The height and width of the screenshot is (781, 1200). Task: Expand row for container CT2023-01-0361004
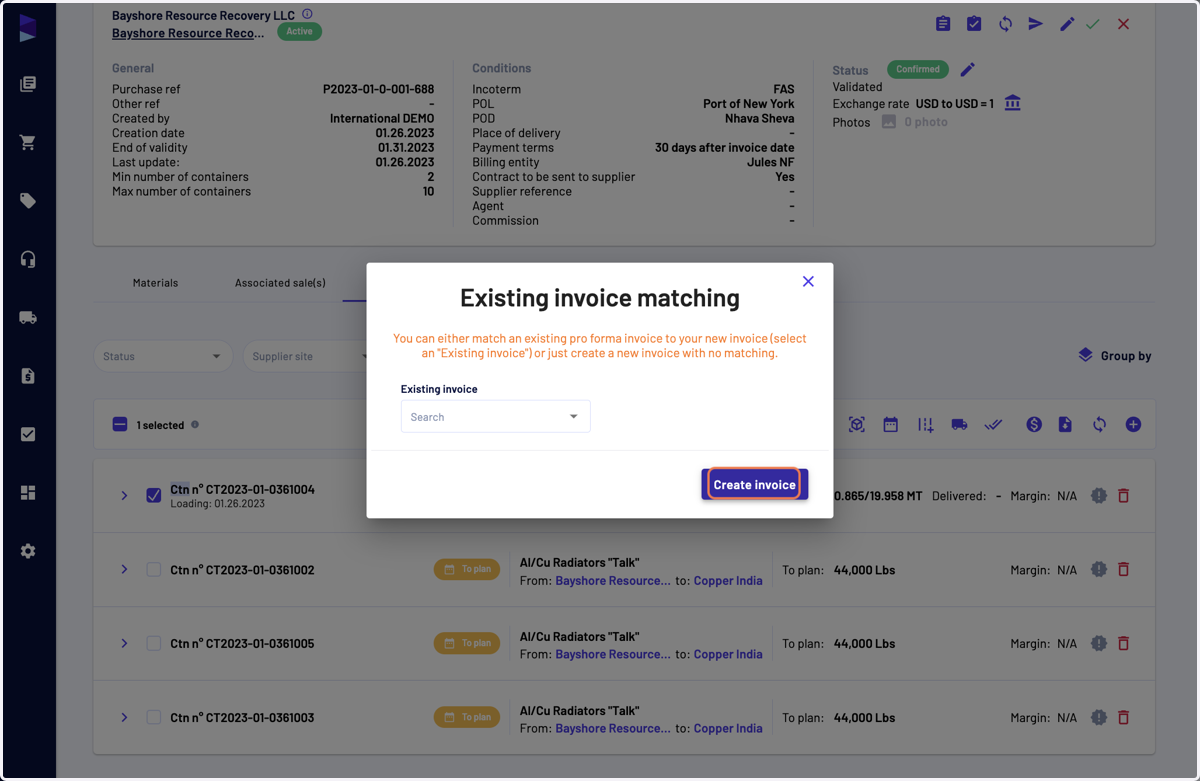point(124,495)
